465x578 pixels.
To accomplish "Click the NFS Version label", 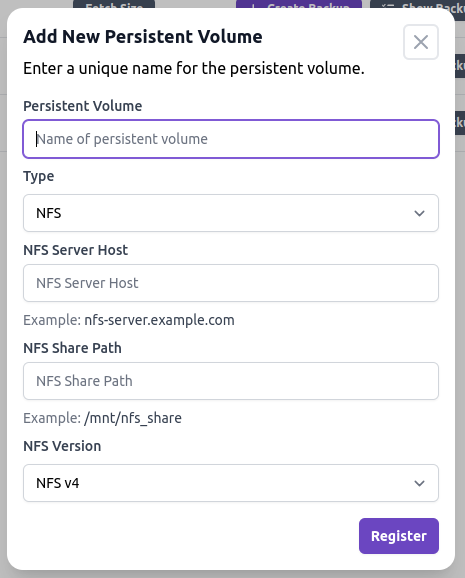I will pyautogui.click(x=62, y=446).
